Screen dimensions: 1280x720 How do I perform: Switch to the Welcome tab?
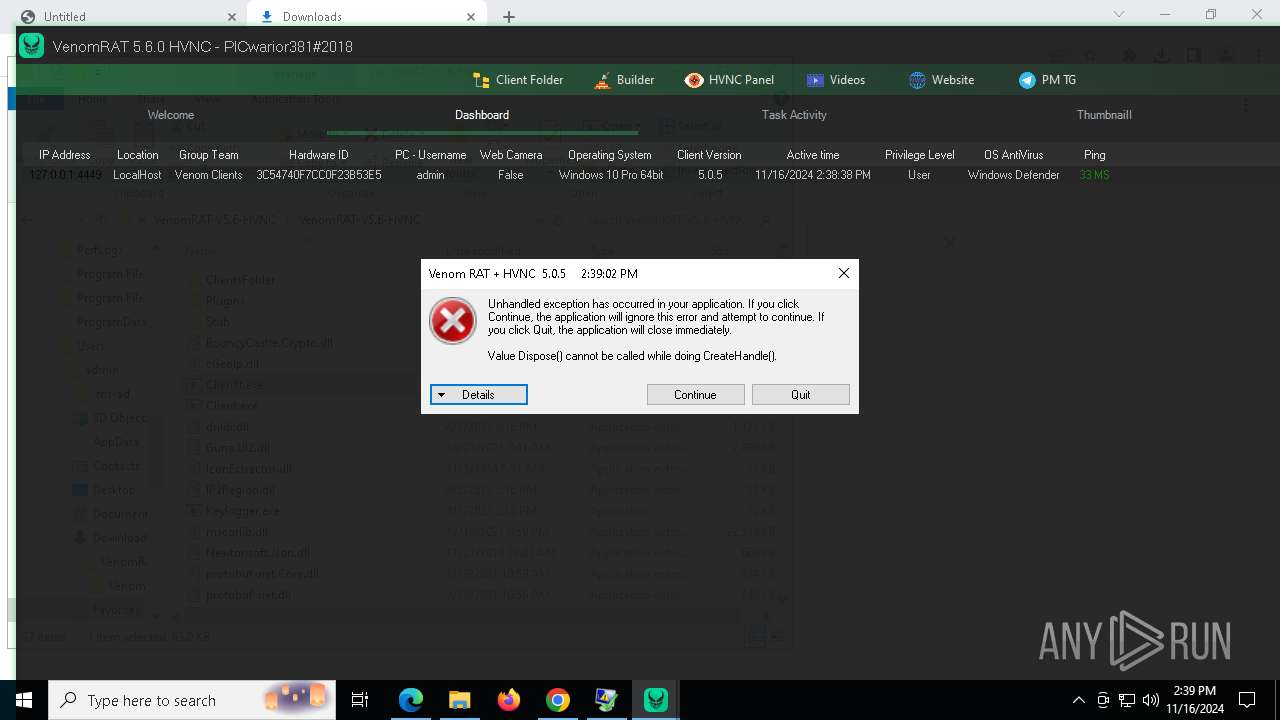(x=171, y=115)
